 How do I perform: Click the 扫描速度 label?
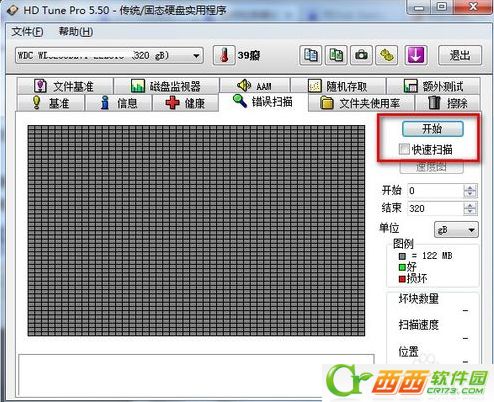tap(419, 325)
